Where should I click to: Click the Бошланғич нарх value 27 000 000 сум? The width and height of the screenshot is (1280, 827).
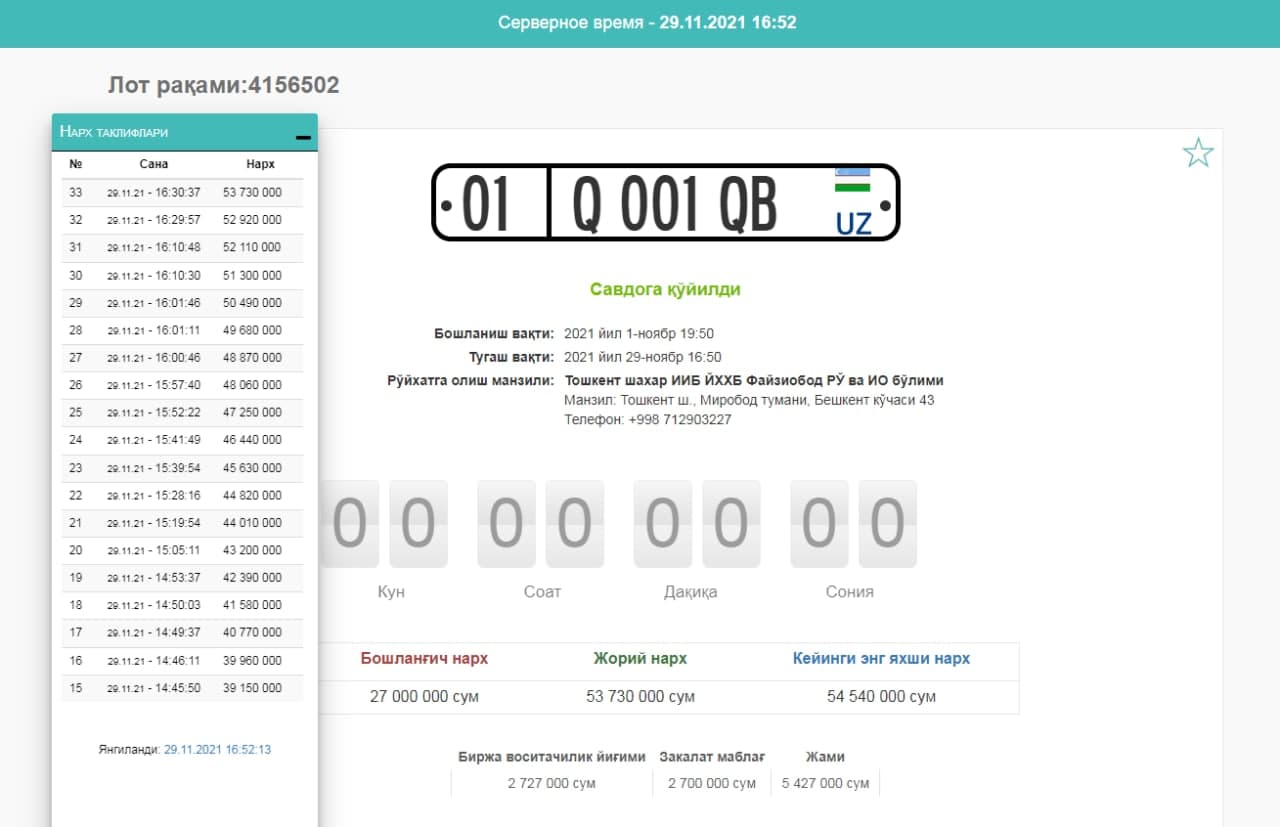(x=424, y=696)
